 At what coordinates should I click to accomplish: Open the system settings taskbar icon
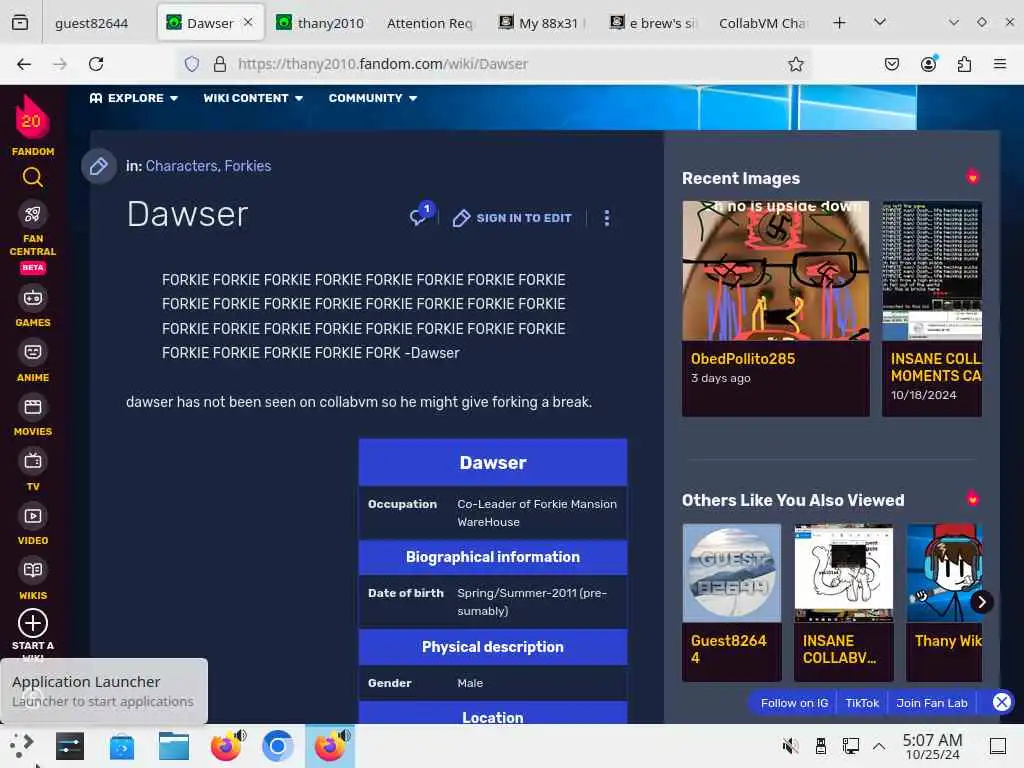coord(70,746)
